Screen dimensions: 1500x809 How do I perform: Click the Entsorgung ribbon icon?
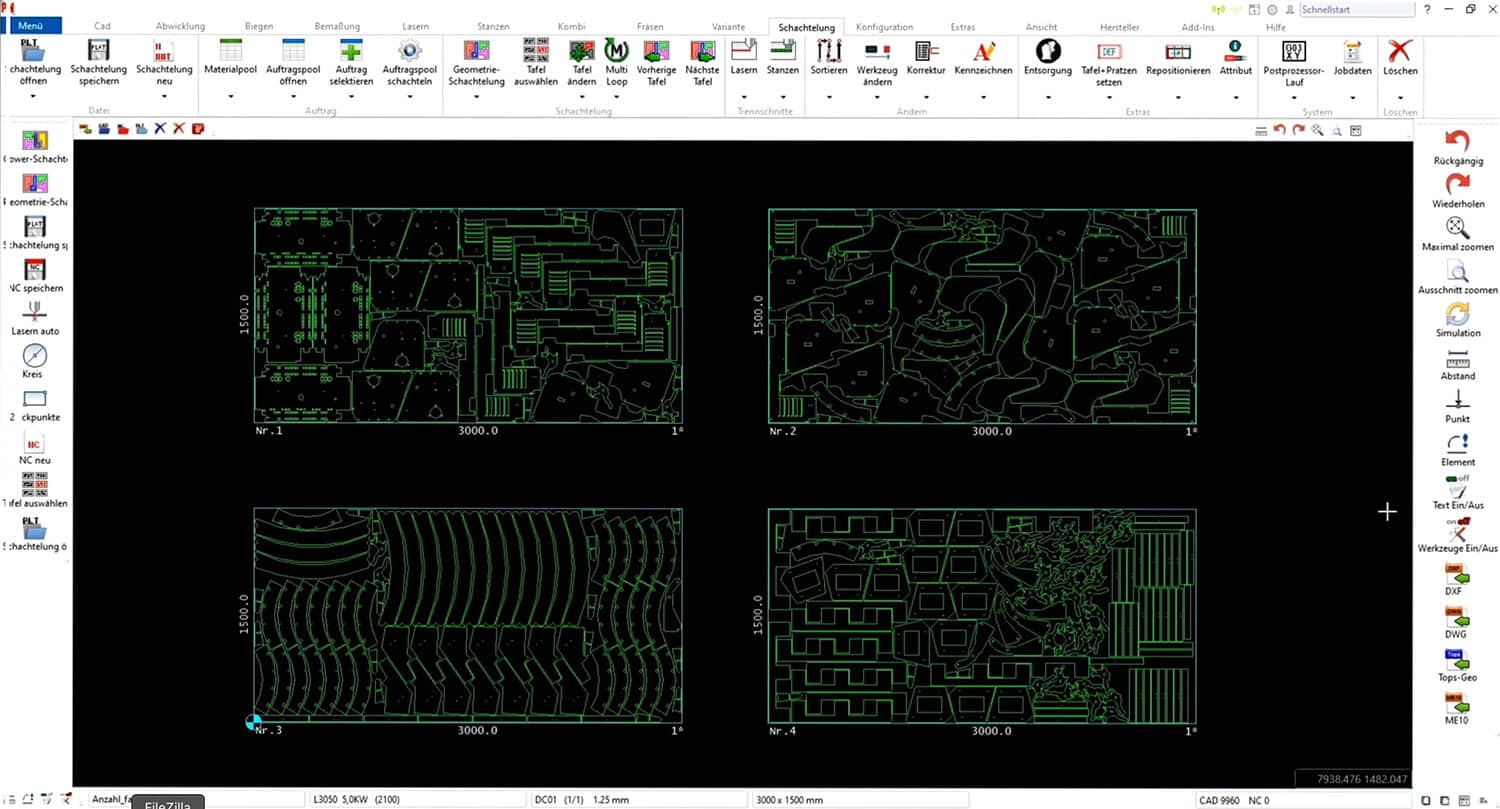point(1047,51)
